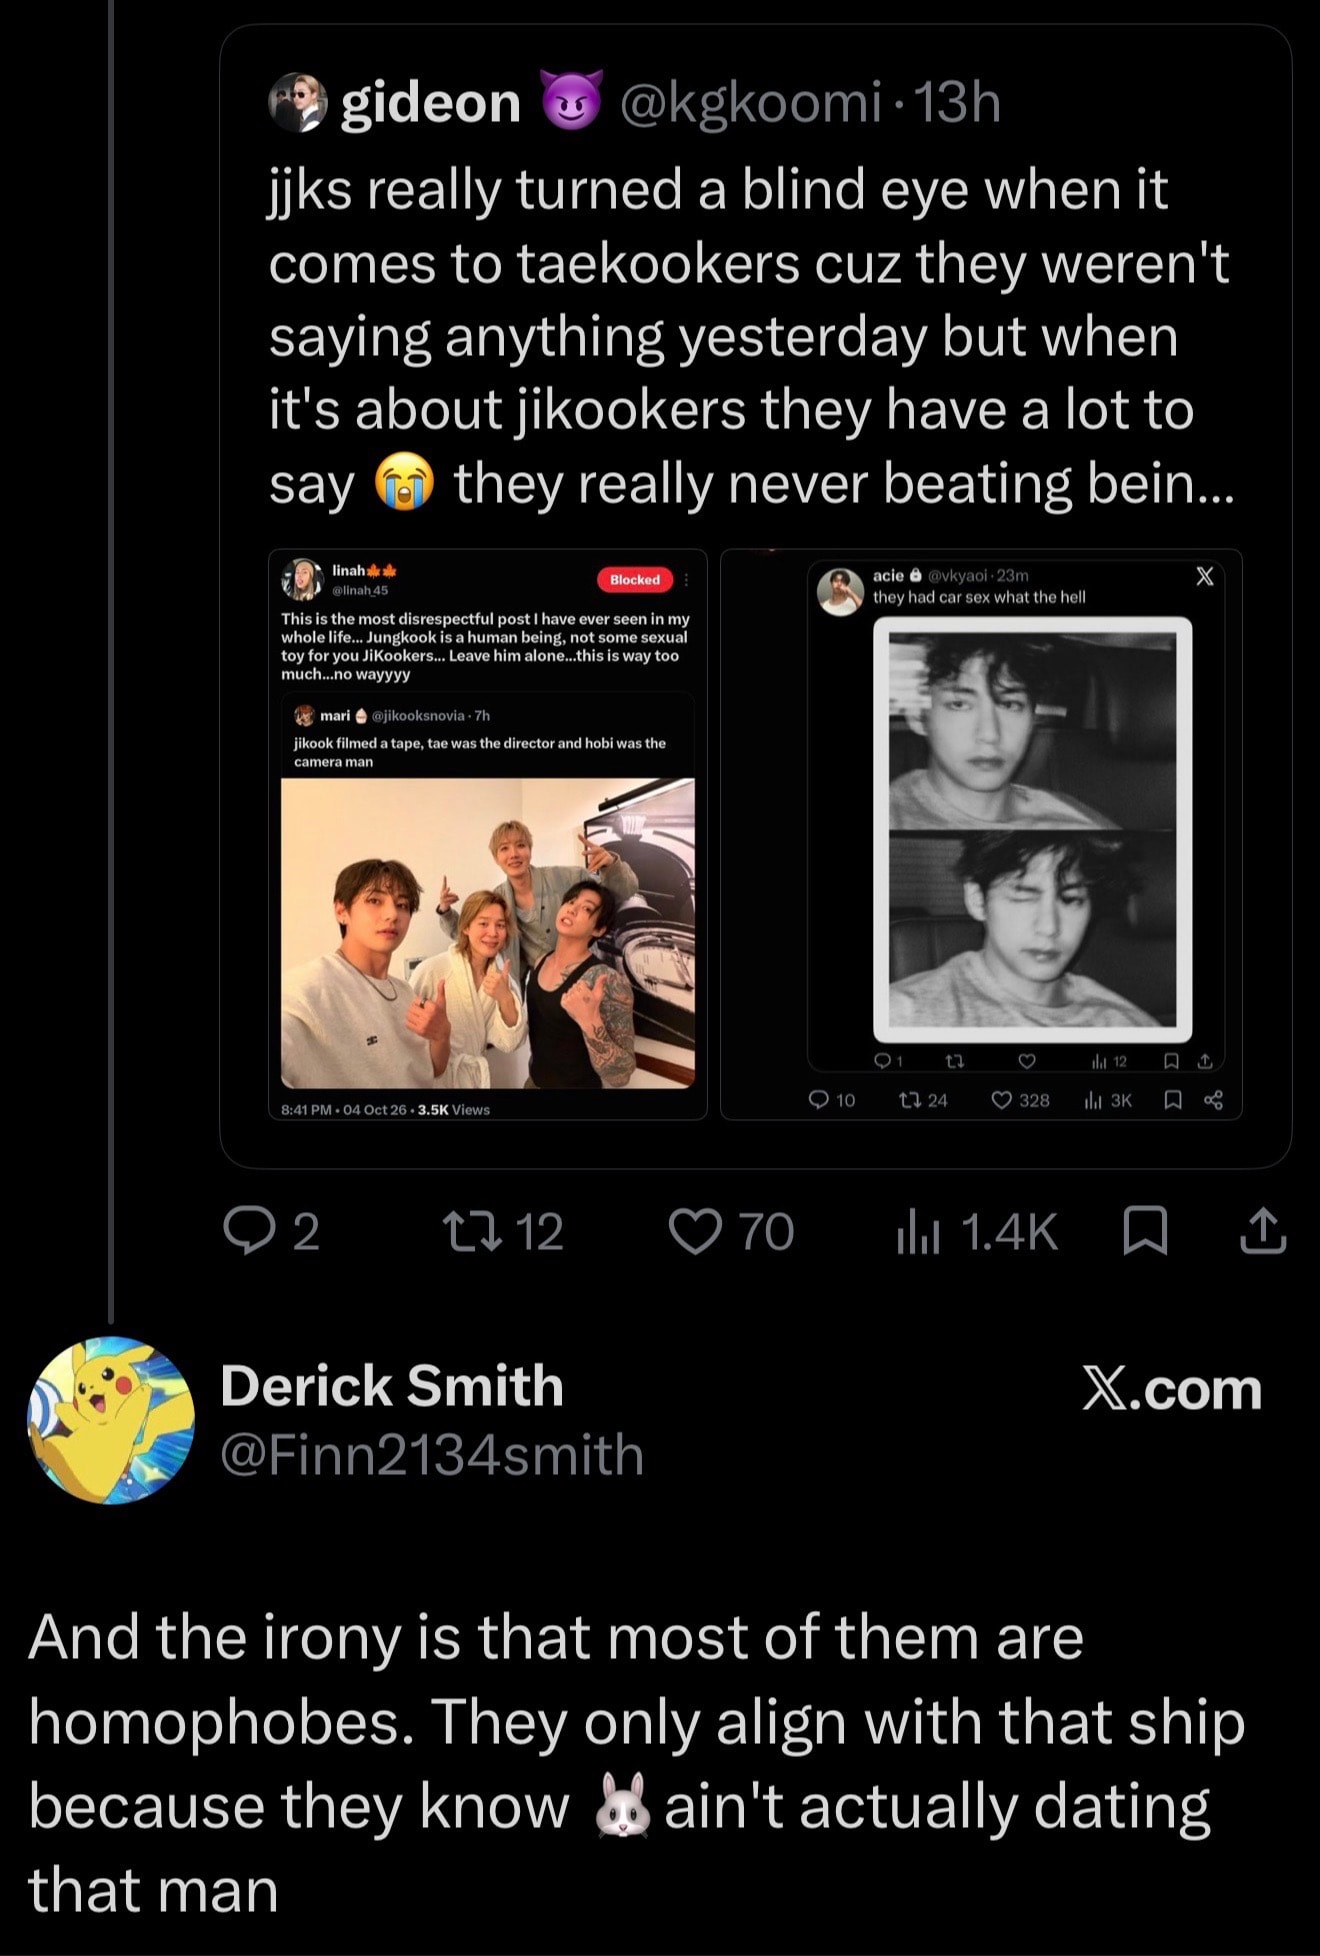Share gideon's tweet via share icon

pyautogui.click(x=1262, y=1231)
